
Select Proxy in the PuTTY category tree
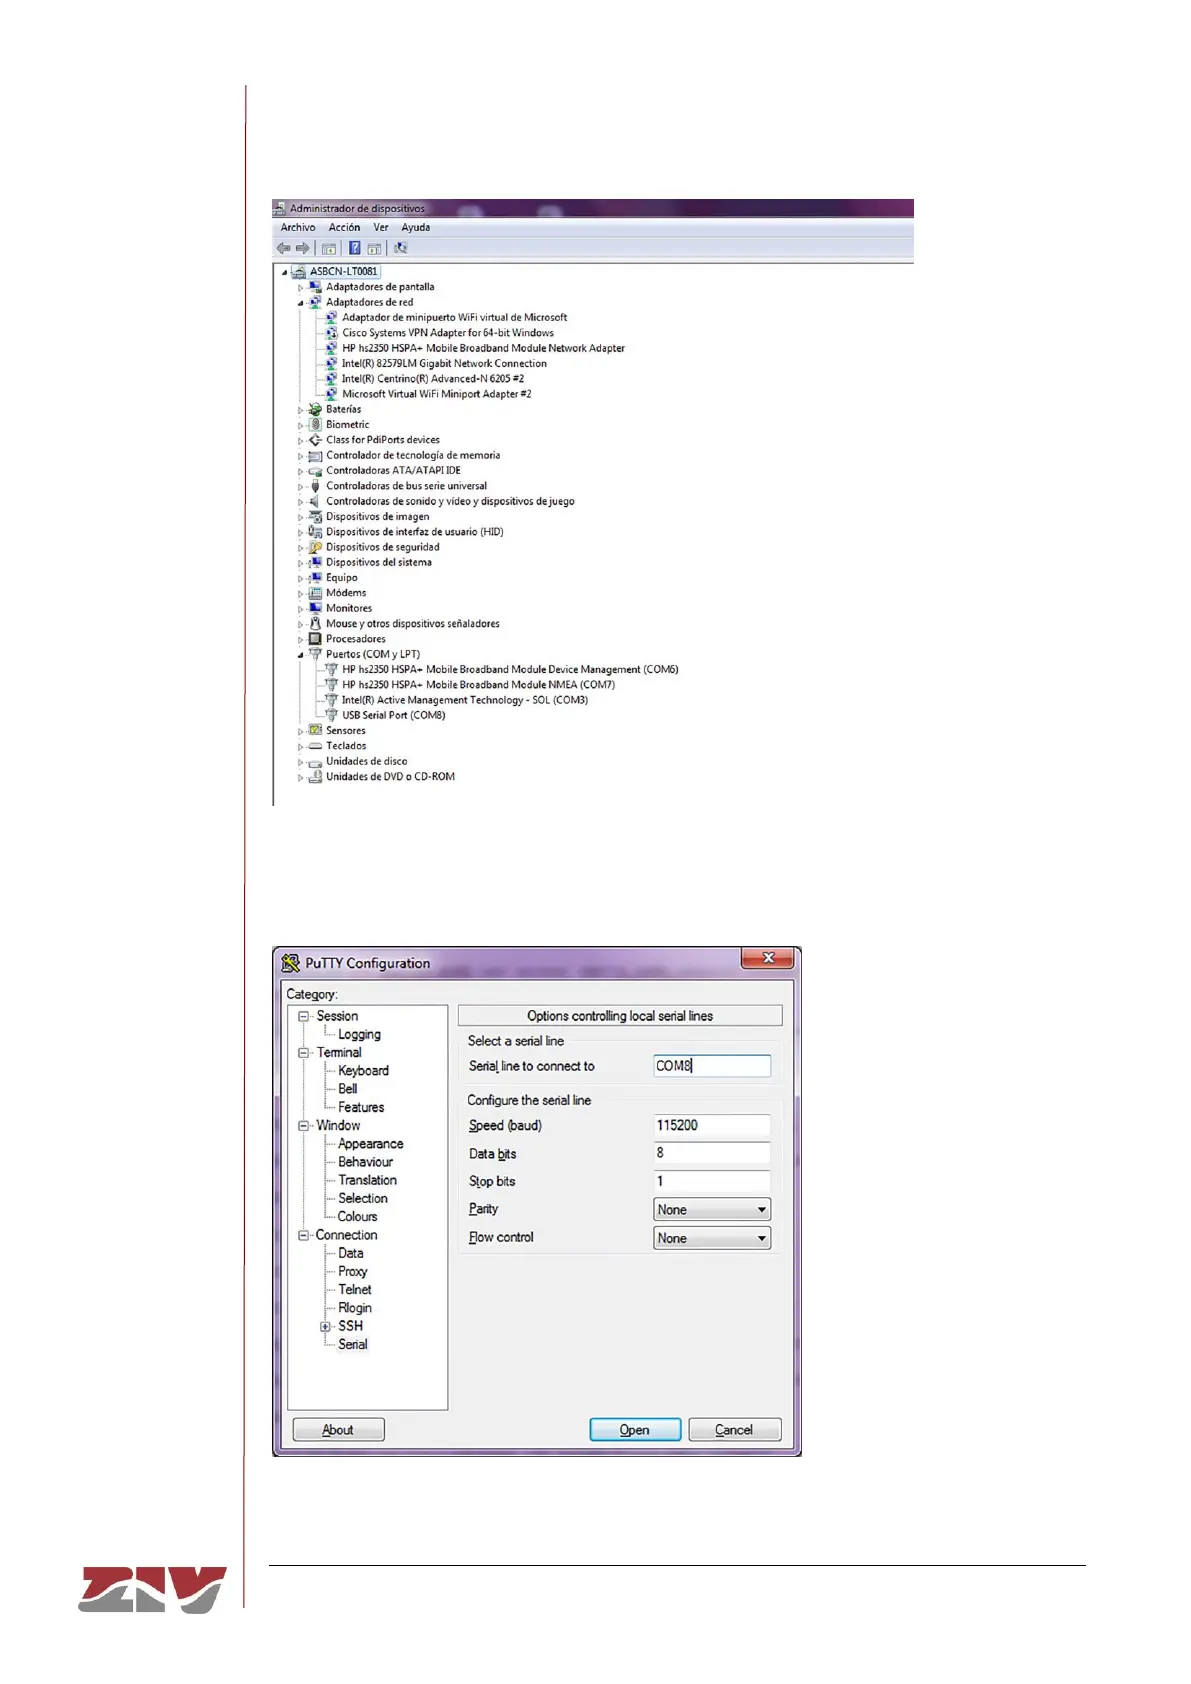[x=352, y=1272]
